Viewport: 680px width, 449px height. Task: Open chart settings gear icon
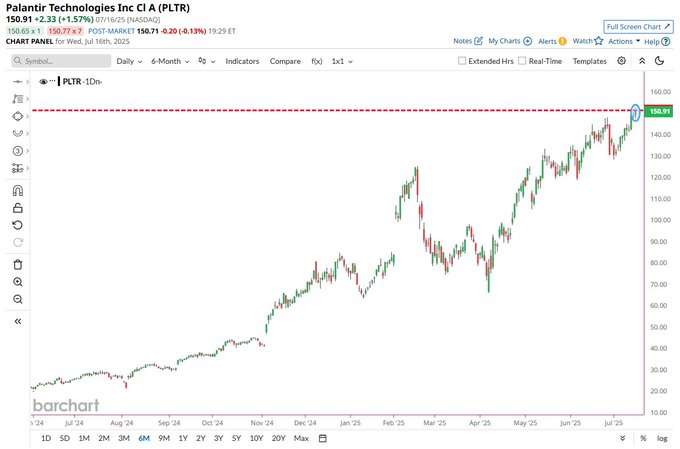pos(622,61)
